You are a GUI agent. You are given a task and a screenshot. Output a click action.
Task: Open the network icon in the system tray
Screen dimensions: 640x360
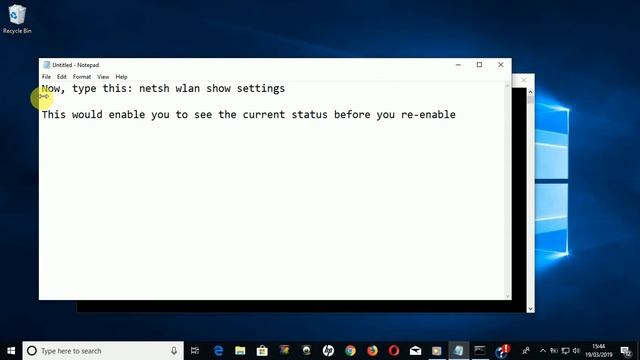click(x=565, y=351)
